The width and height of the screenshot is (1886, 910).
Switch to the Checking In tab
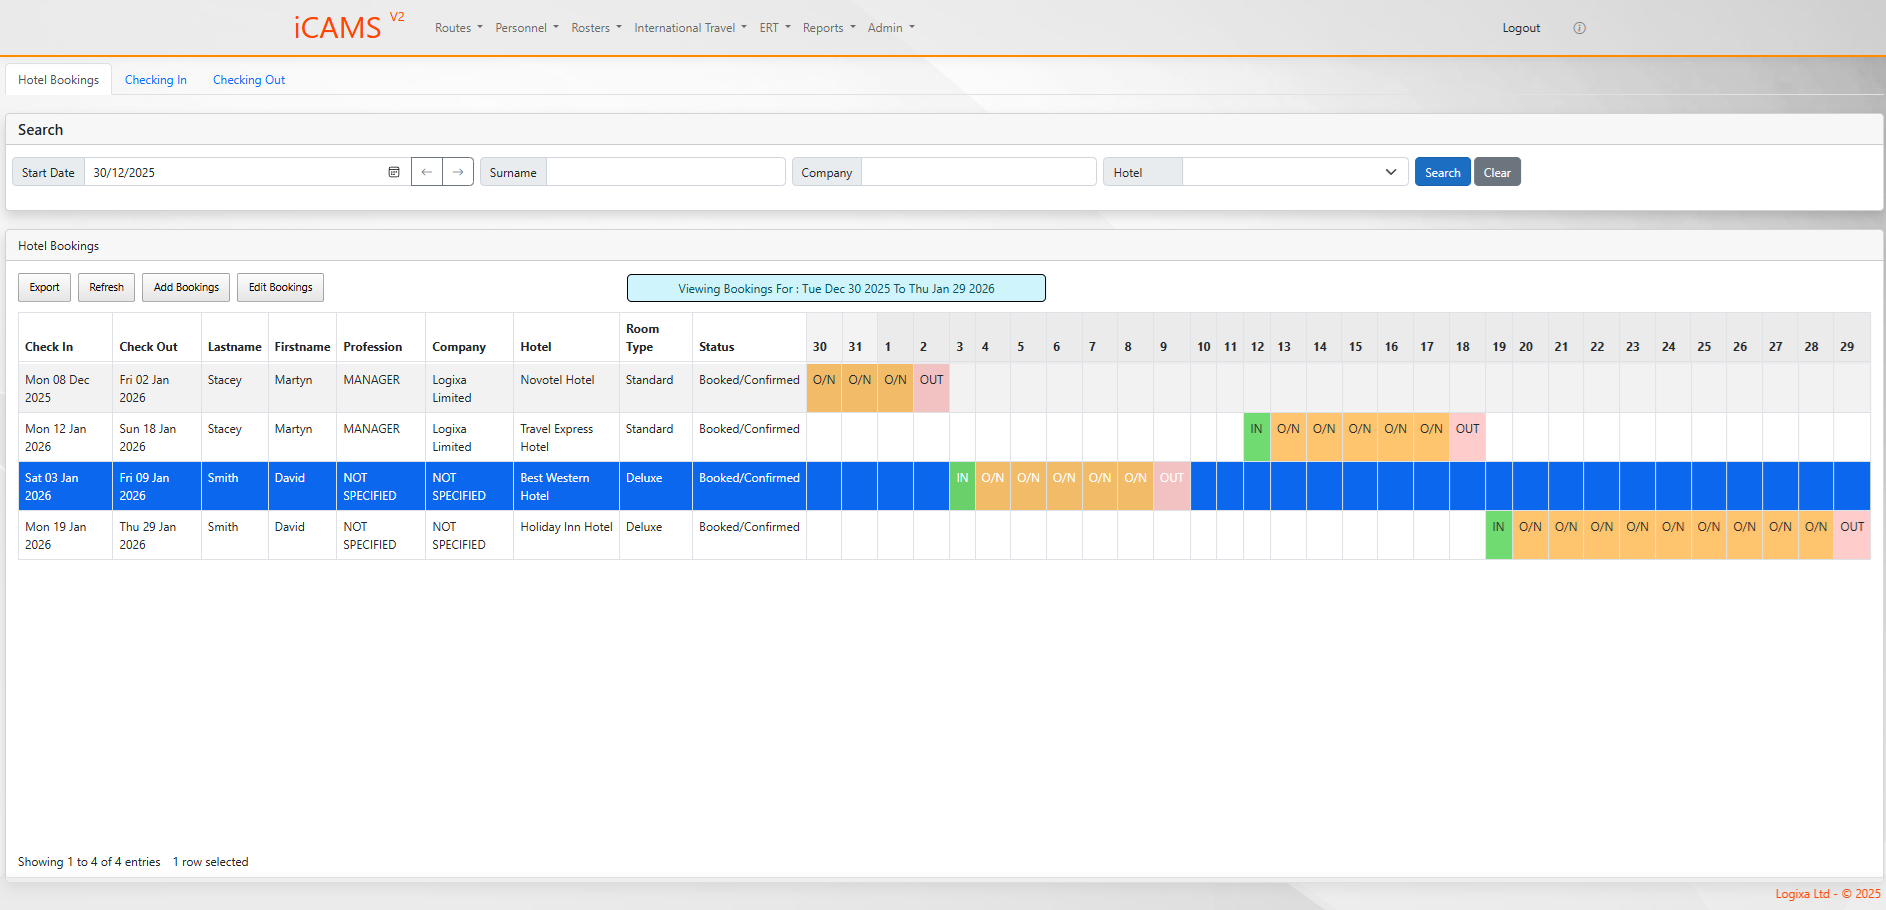pos(156,80)
